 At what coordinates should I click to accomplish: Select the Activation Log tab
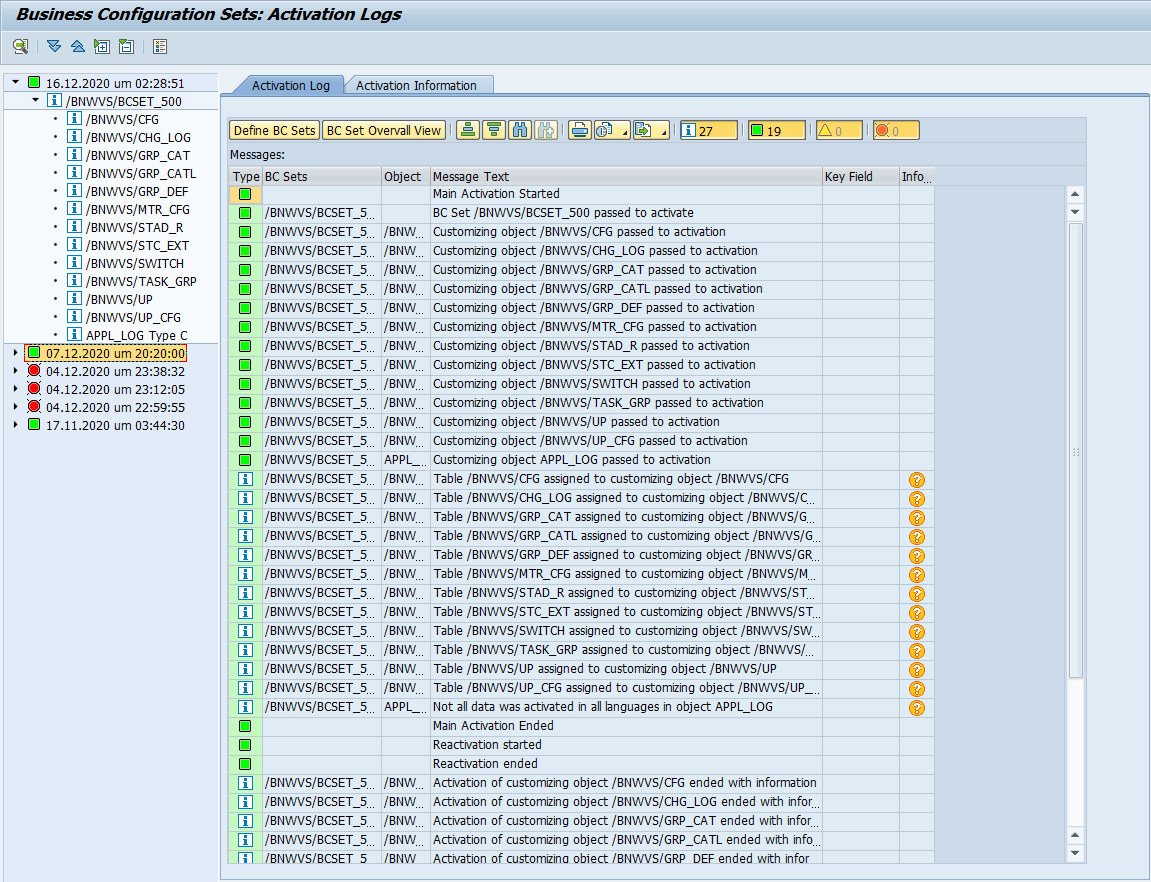(x=290, y=85)
